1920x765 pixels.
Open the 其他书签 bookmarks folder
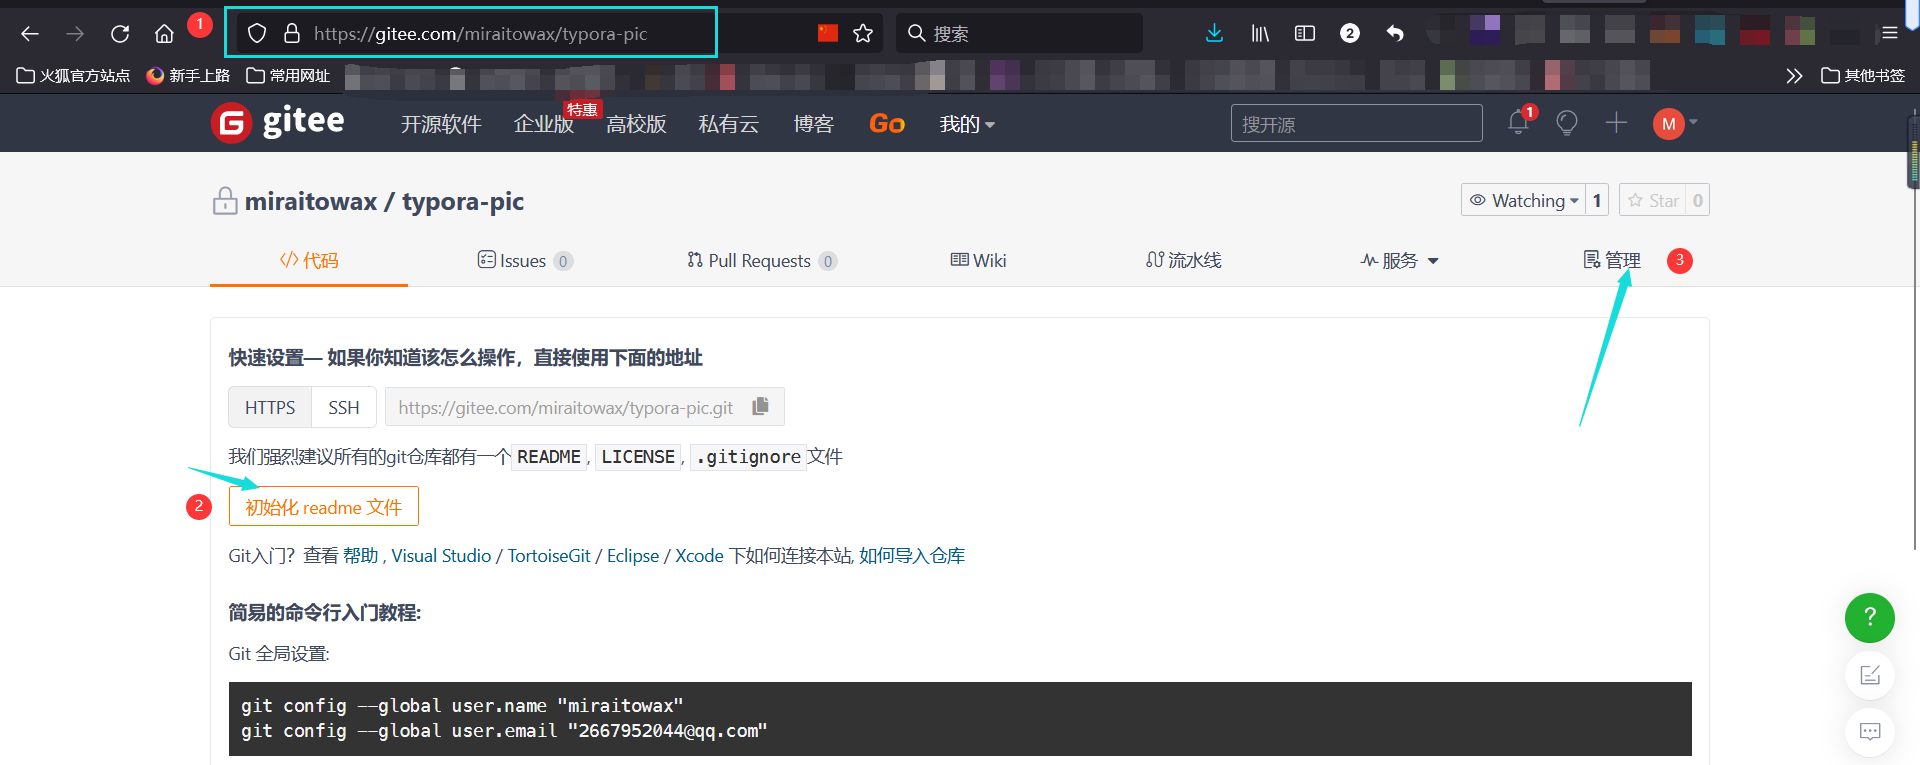(x=1863, y=76)
